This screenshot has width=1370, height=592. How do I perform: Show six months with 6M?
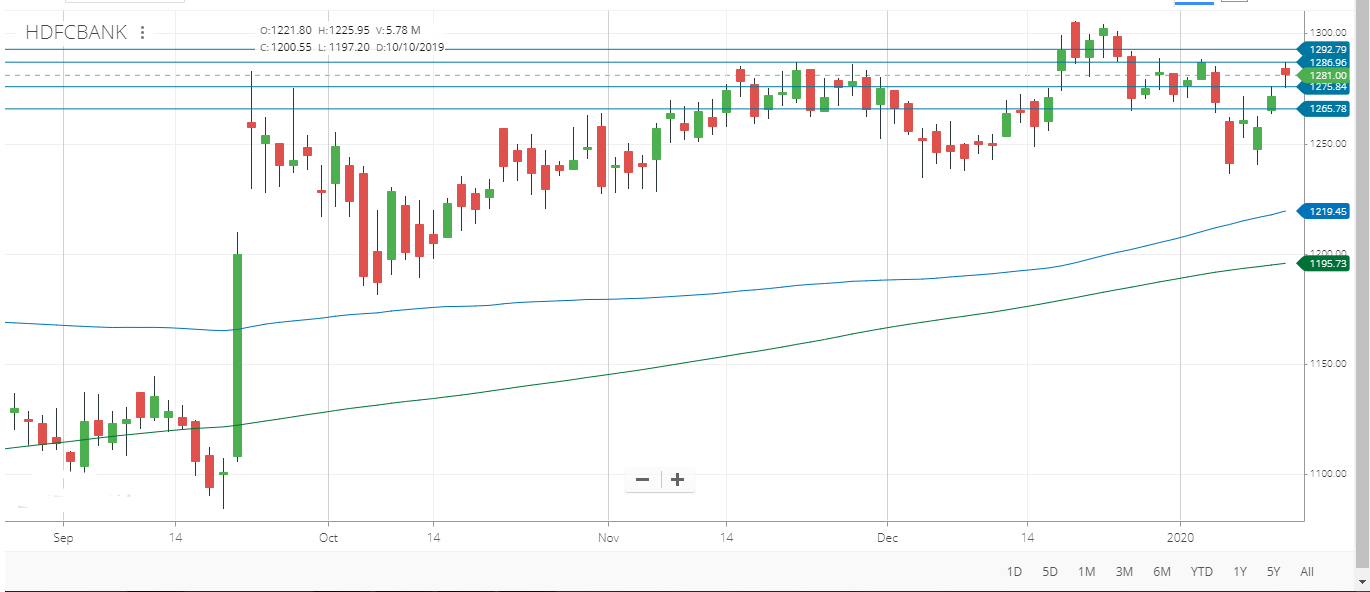[1161, 572]
